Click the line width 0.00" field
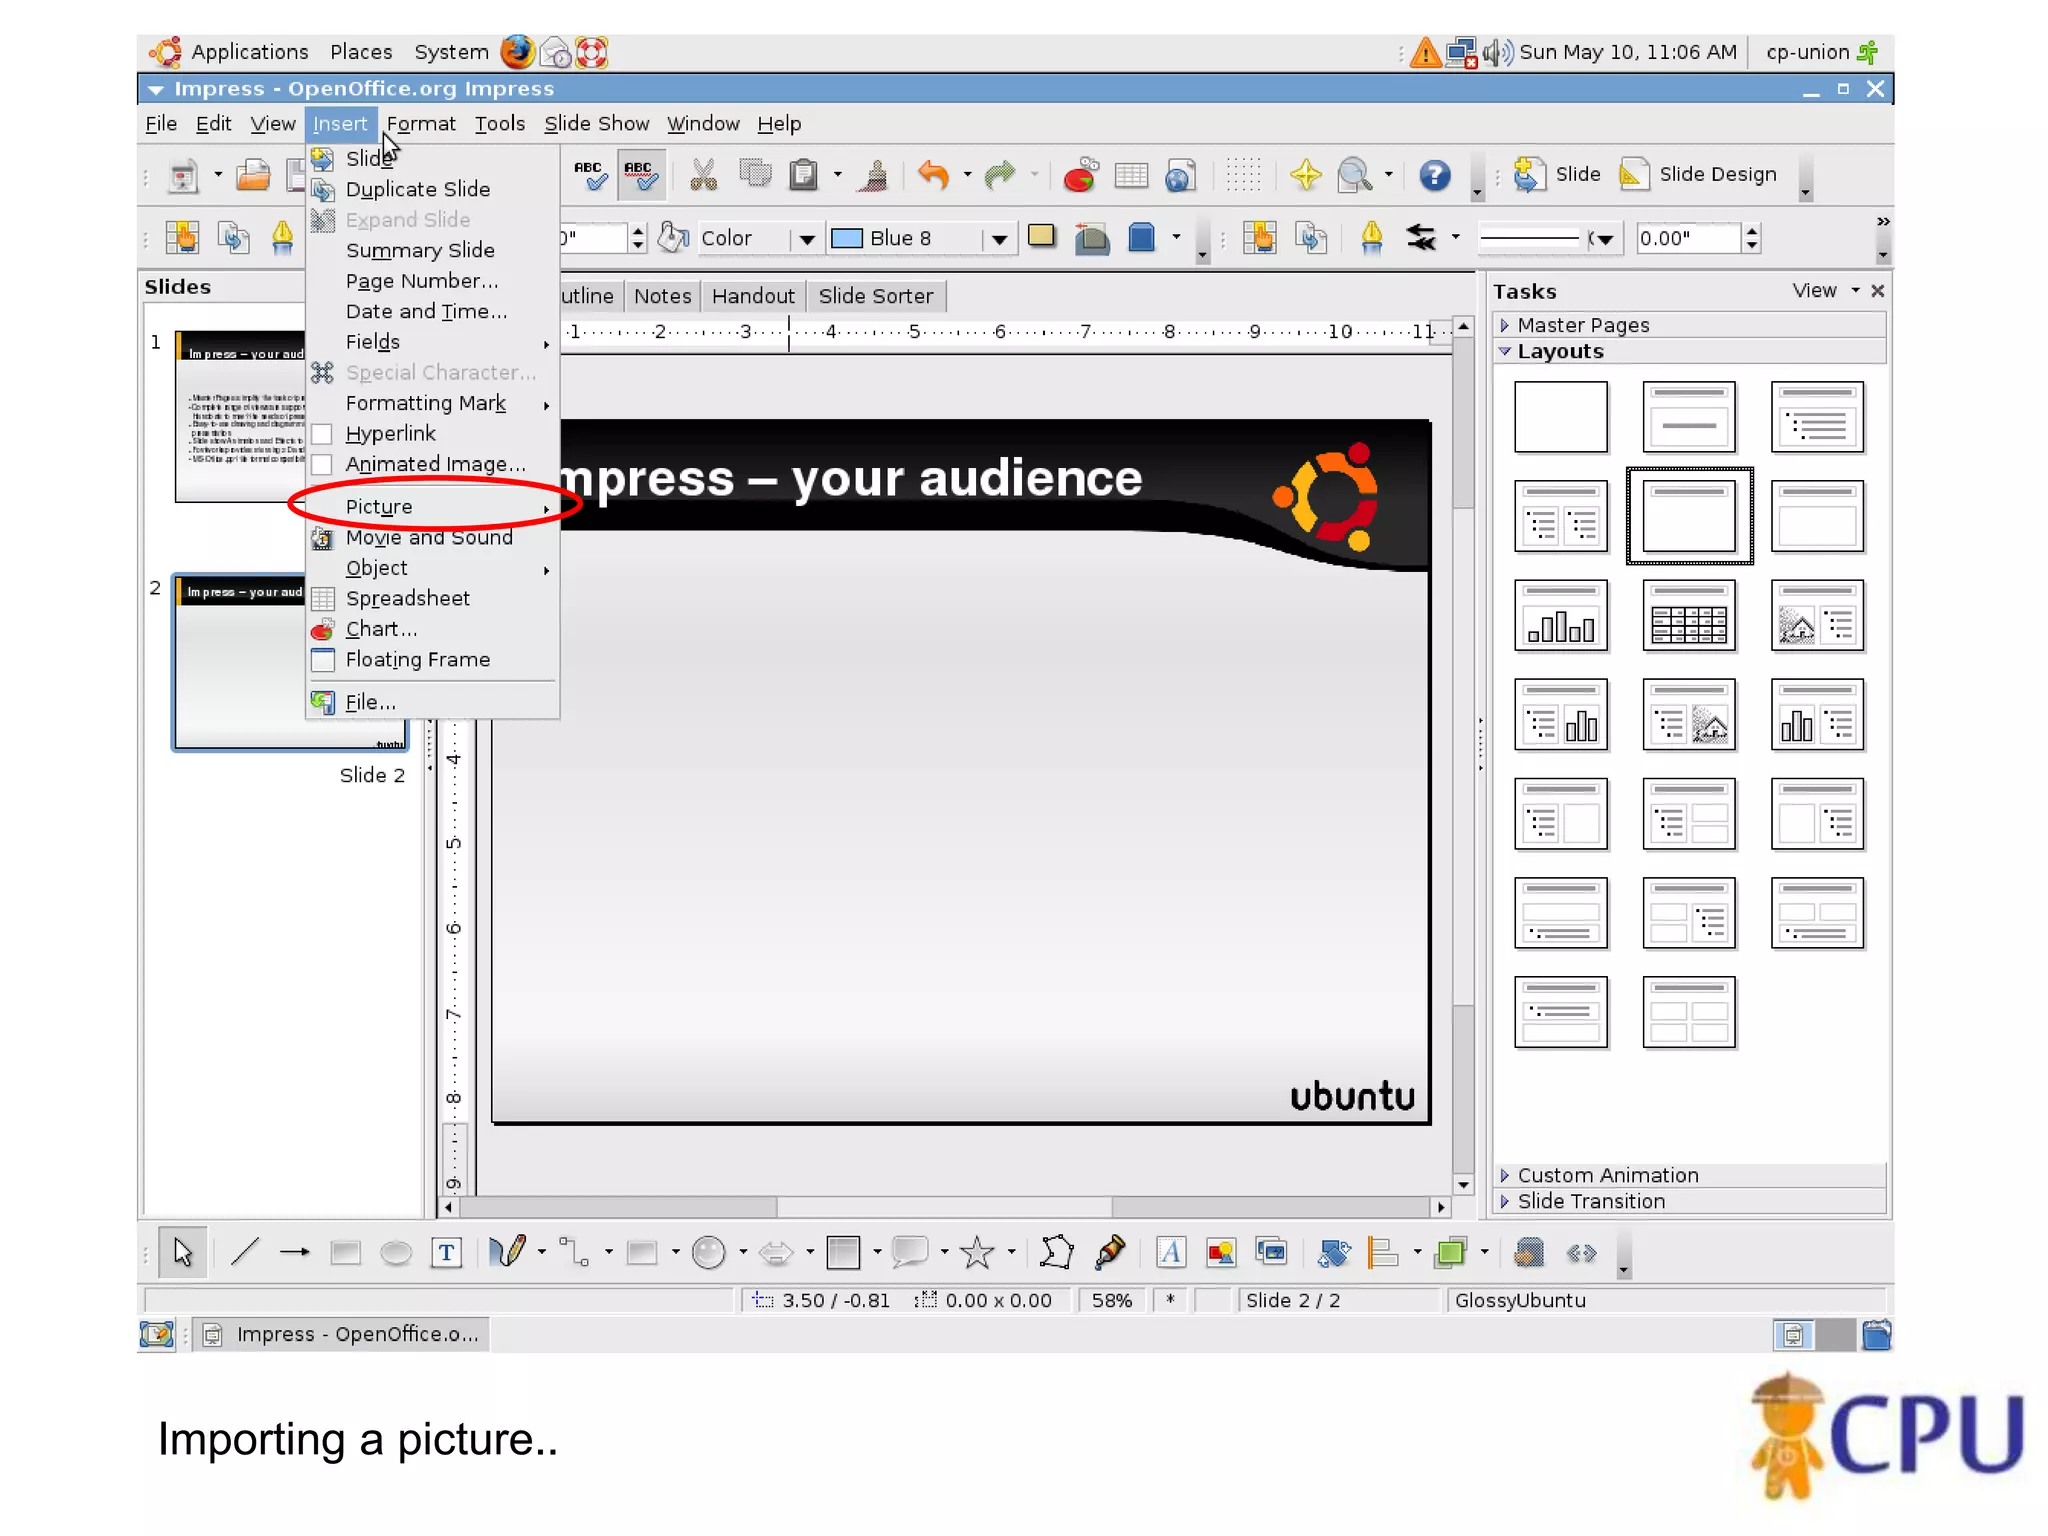Viewport: 2048px width, 1536px height. pyautogui.click(x=1688, y=239)
